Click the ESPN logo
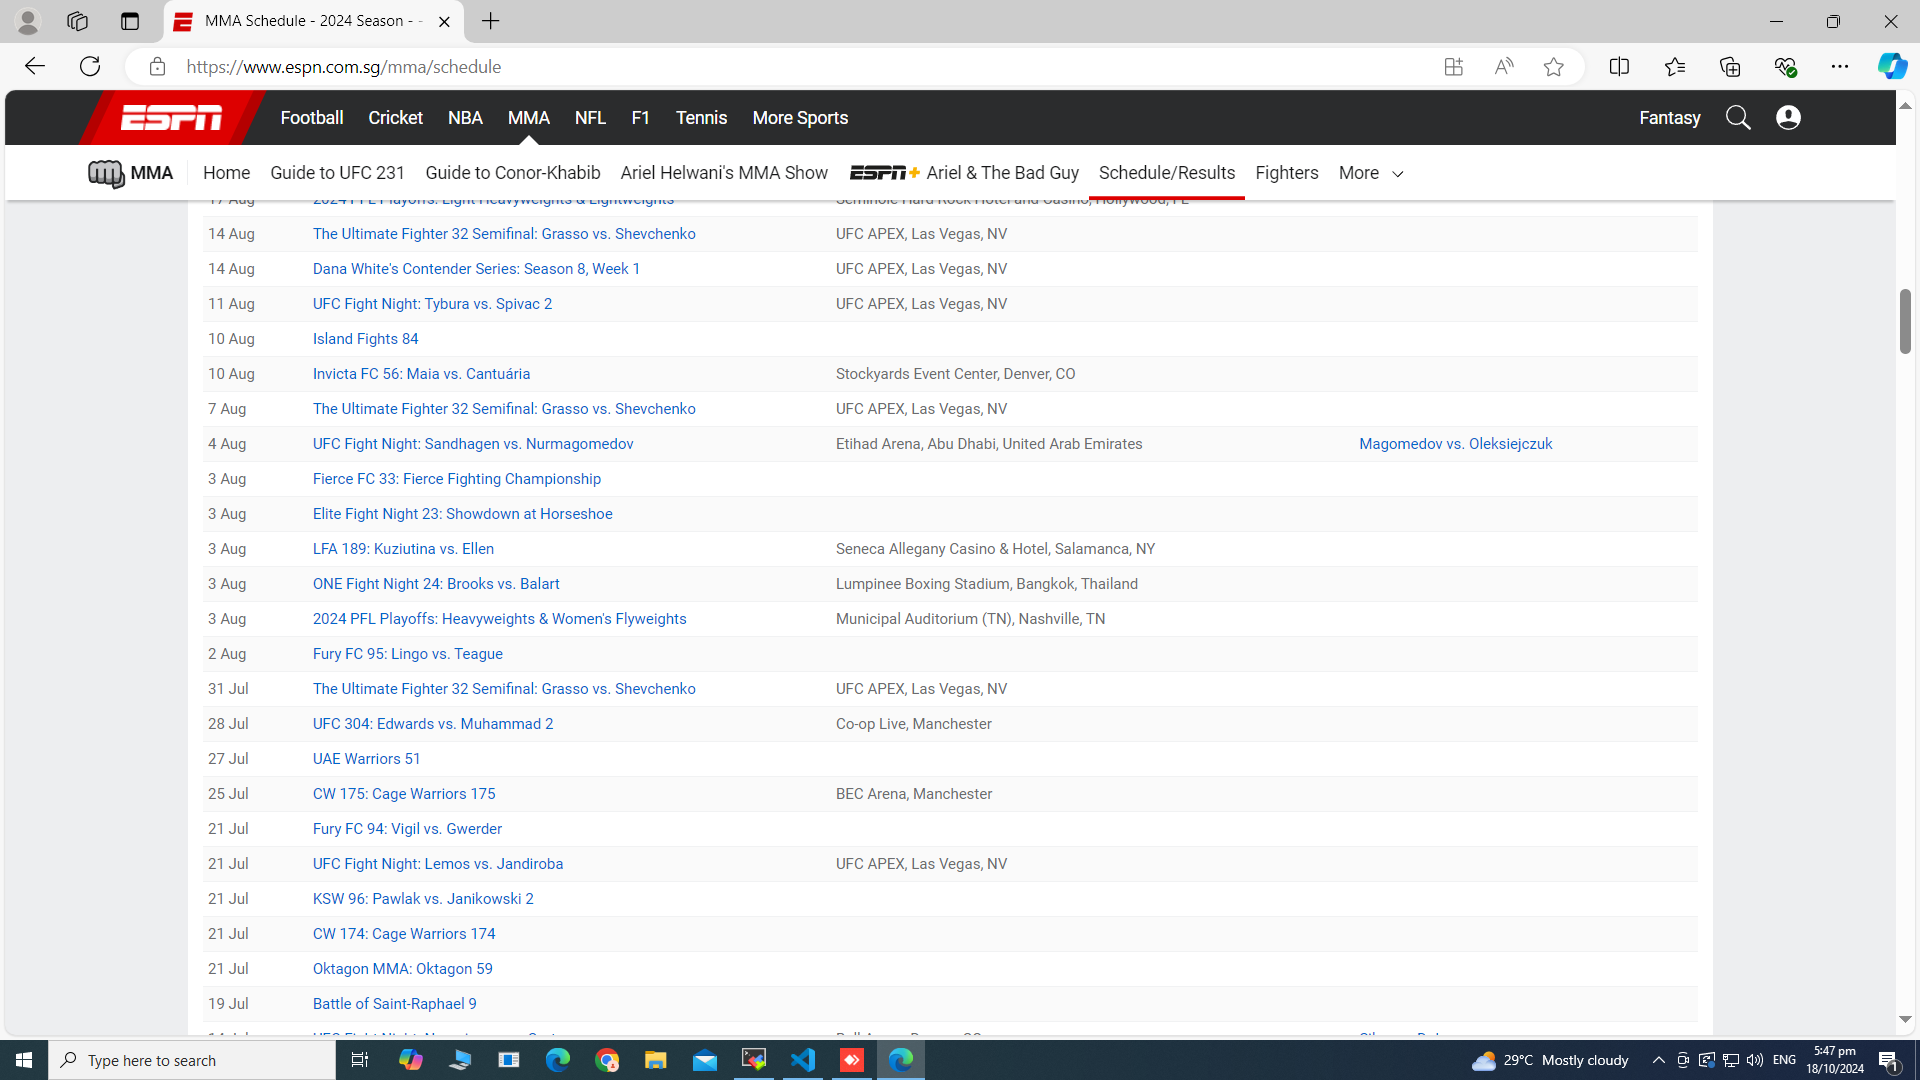 click(171, 118)
